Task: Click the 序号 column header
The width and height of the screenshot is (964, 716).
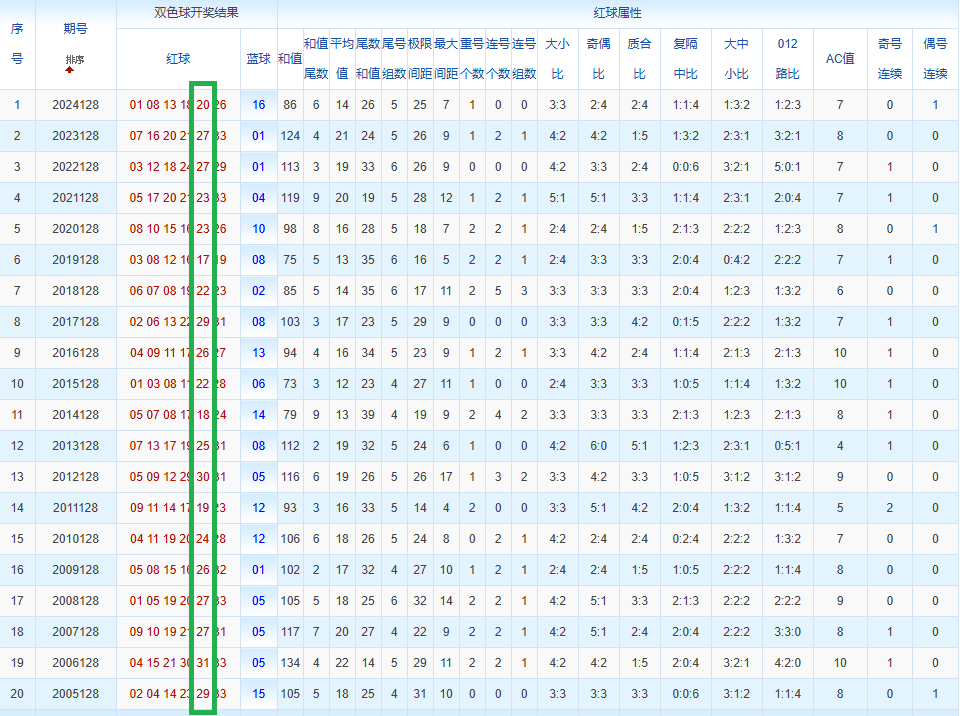Action: pos(17,44)
